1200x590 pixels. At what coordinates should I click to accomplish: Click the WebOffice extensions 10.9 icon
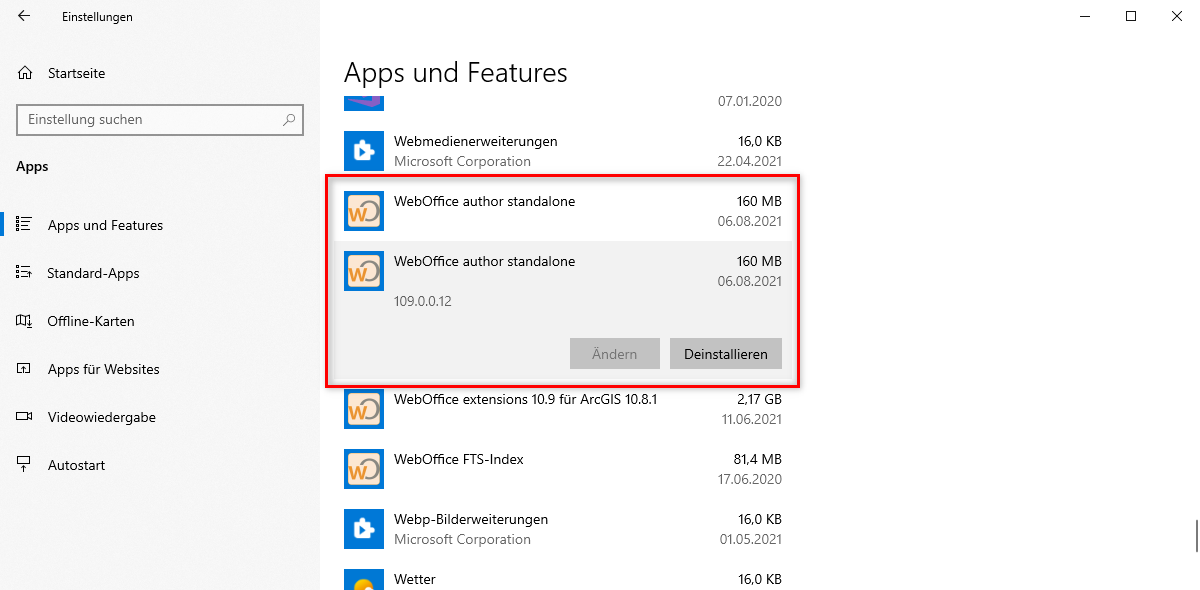363,408
